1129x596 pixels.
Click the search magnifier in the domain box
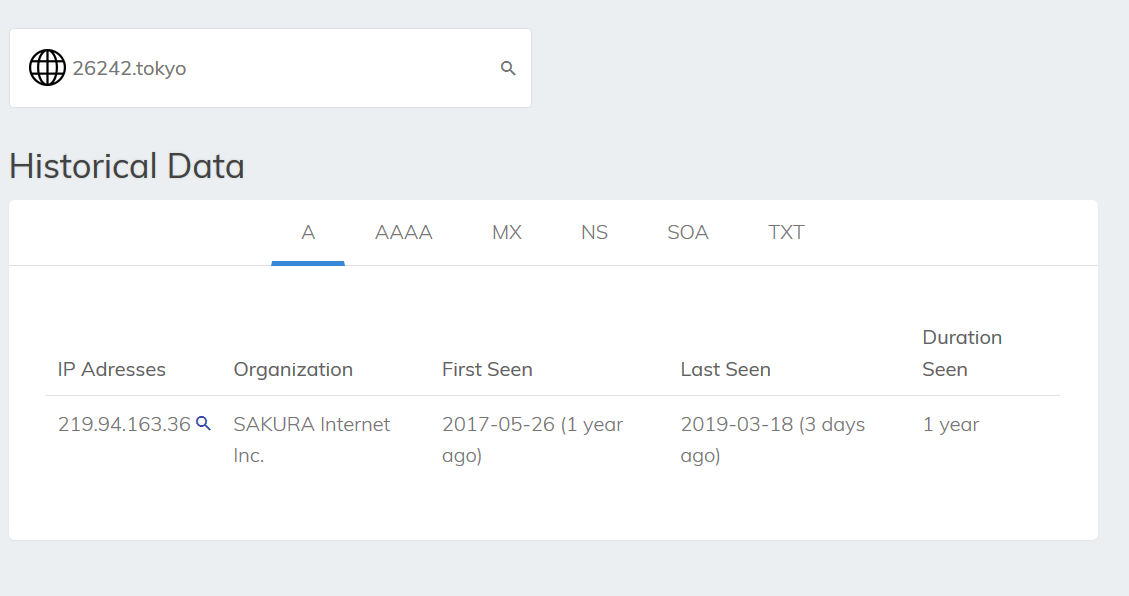(508, 68)
